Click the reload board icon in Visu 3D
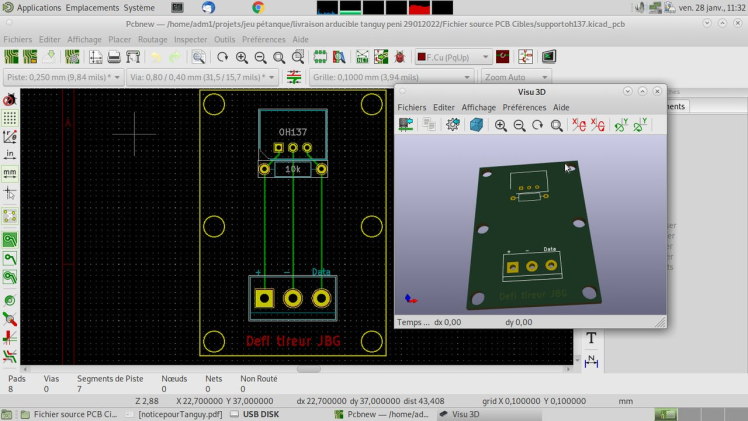This screenshot has width=748, height=421. tap(406, 125)
